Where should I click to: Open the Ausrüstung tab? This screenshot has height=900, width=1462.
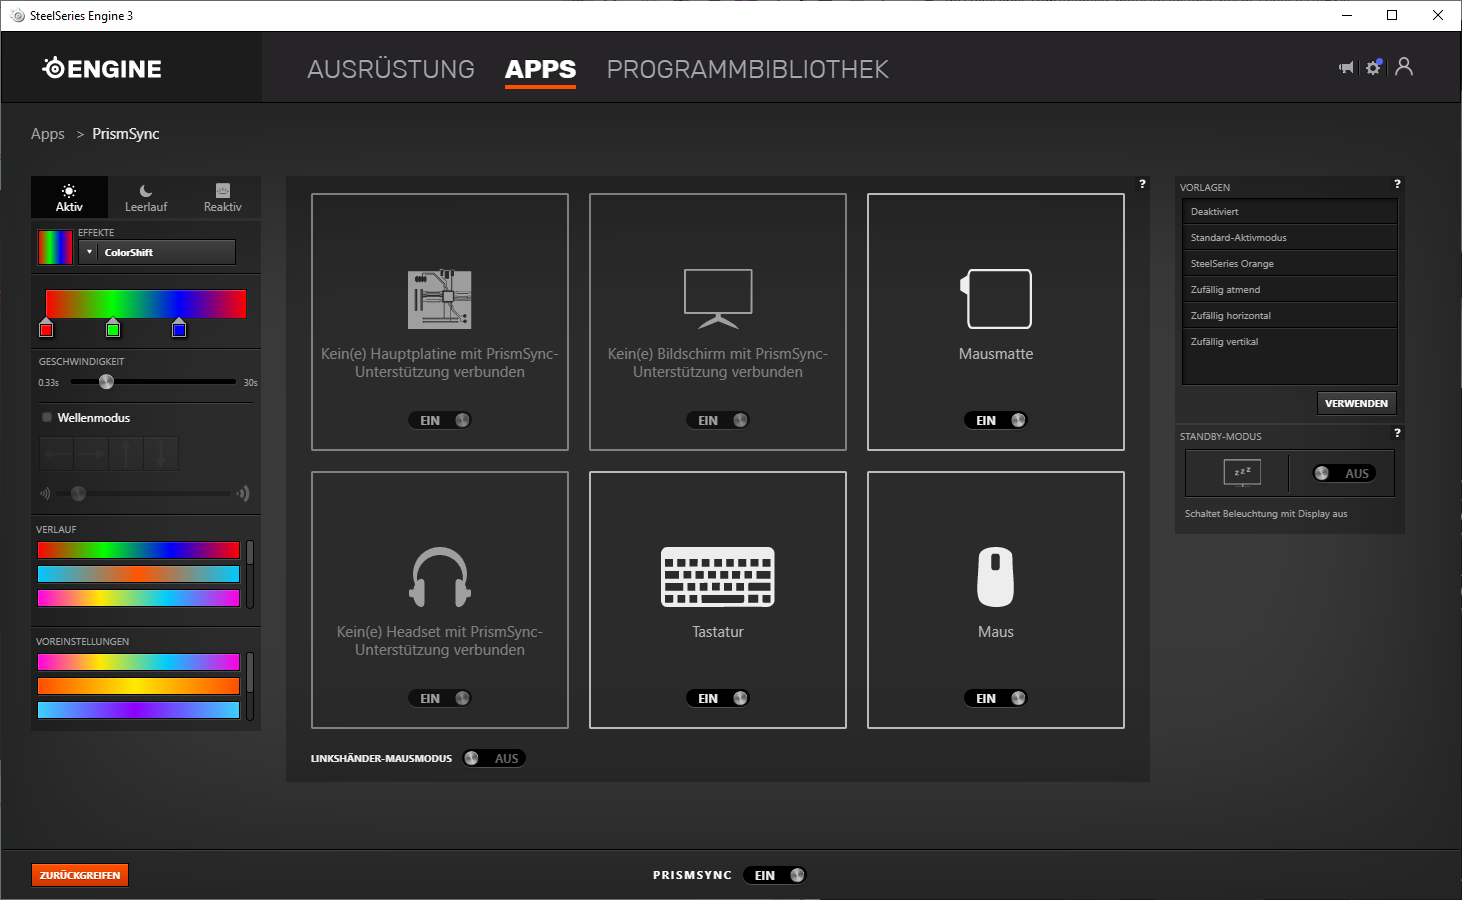point(391,69)
